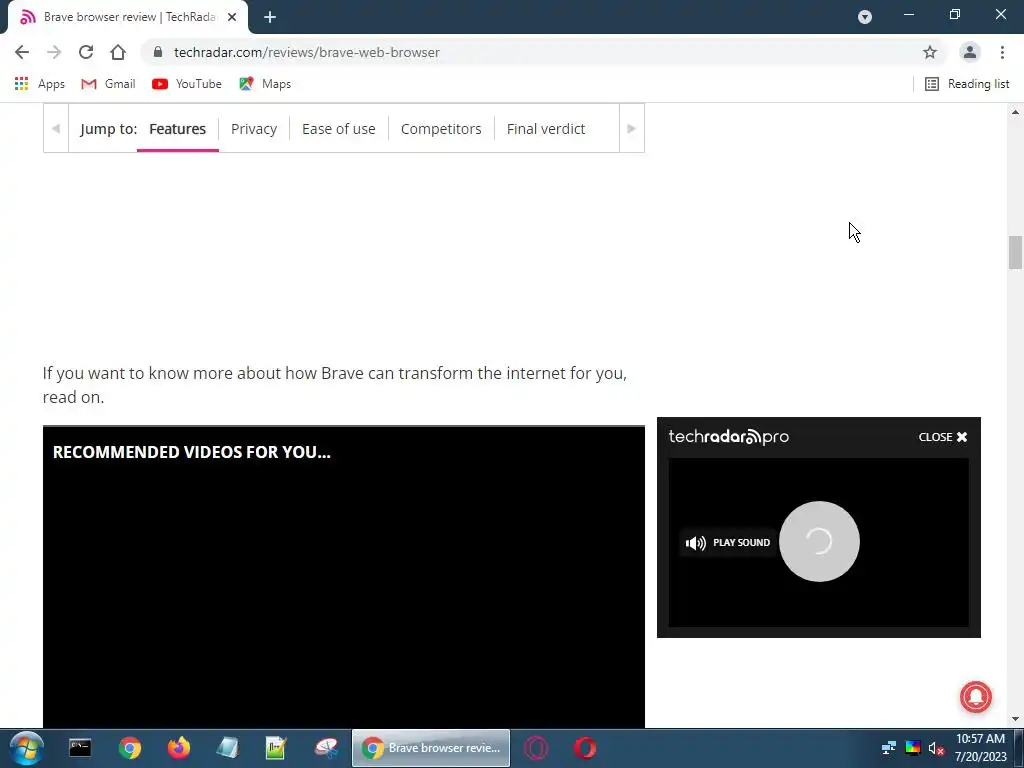Open the Apps bookmark shortcut
Image resolution: width=1024 pixels, height=768 pixels.
(39, 84)
